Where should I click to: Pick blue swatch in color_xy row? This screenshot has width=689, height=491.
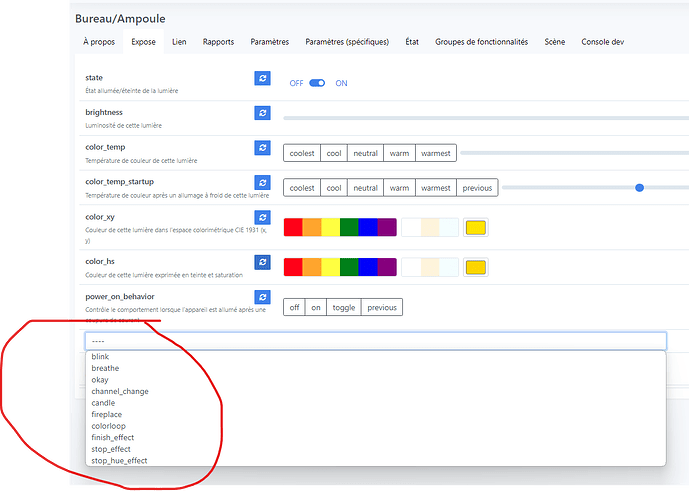coord(368,227)
